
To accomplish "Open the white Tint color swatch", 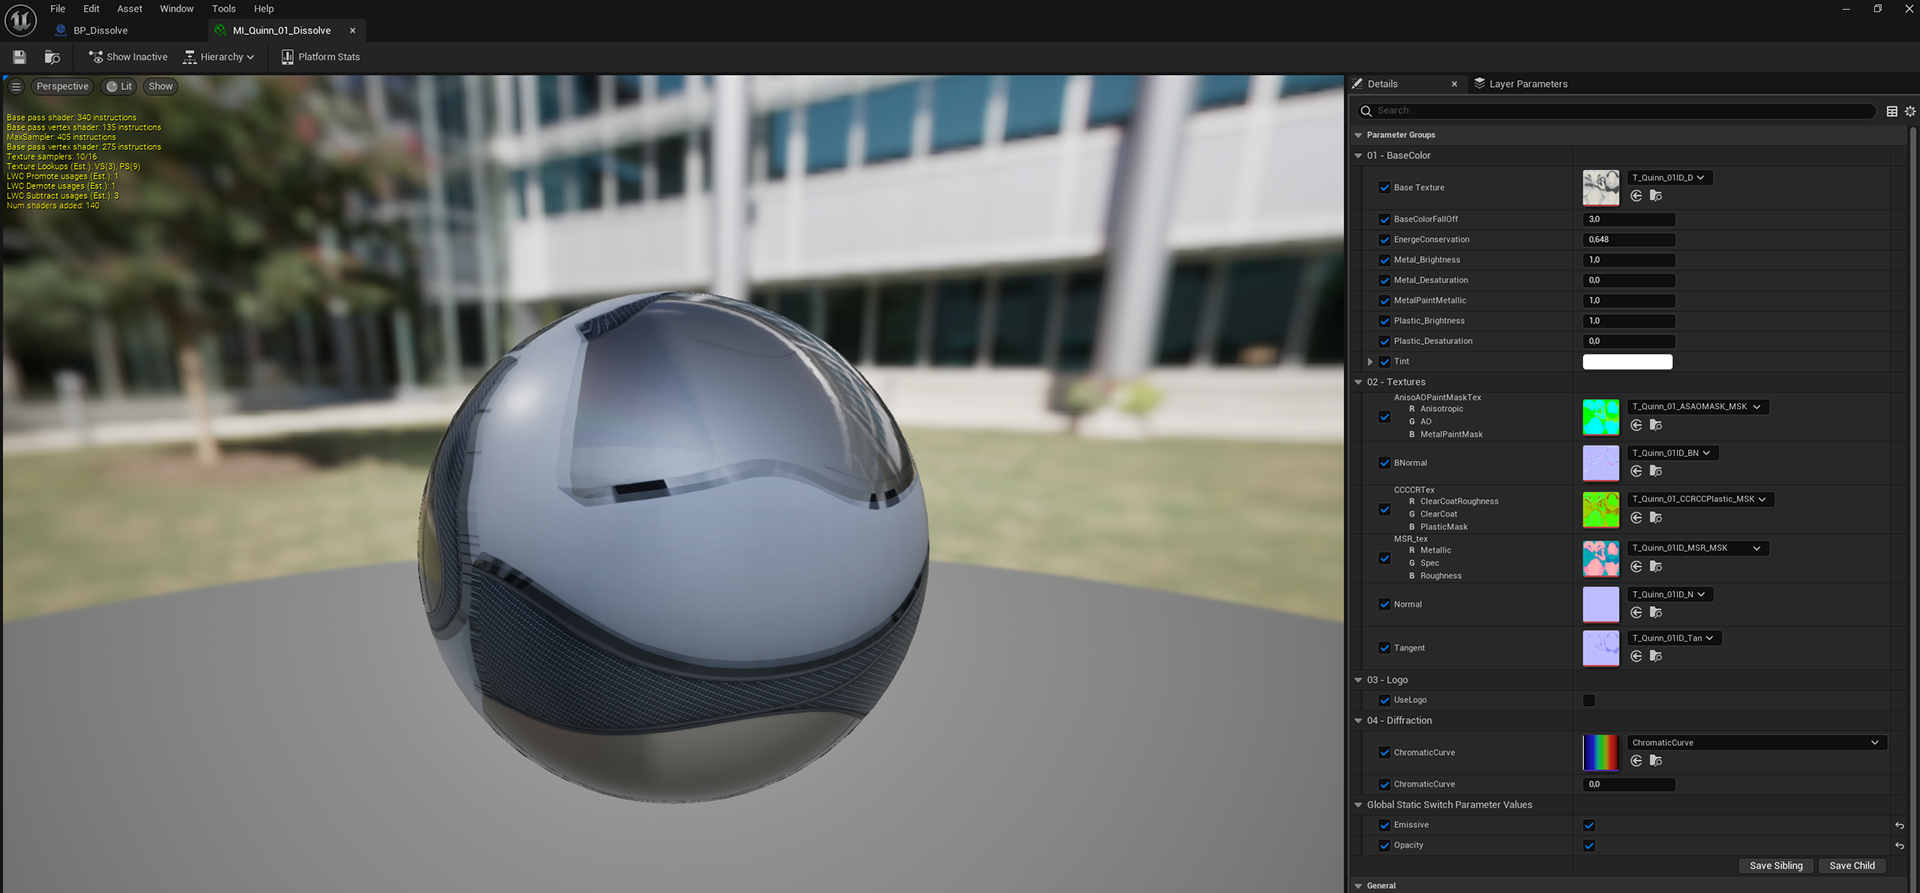I will tap(1627, 362).
